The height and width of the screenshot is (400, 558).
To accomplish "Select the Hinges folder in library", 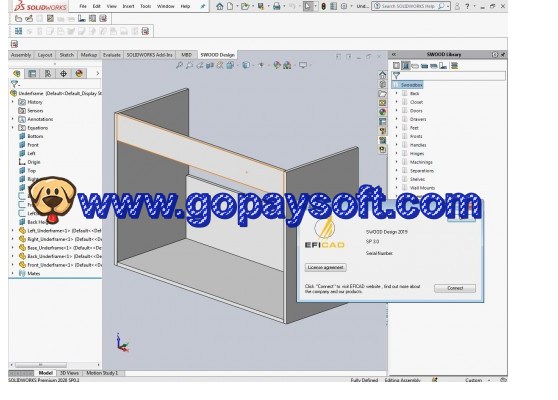I will [417, 153].
